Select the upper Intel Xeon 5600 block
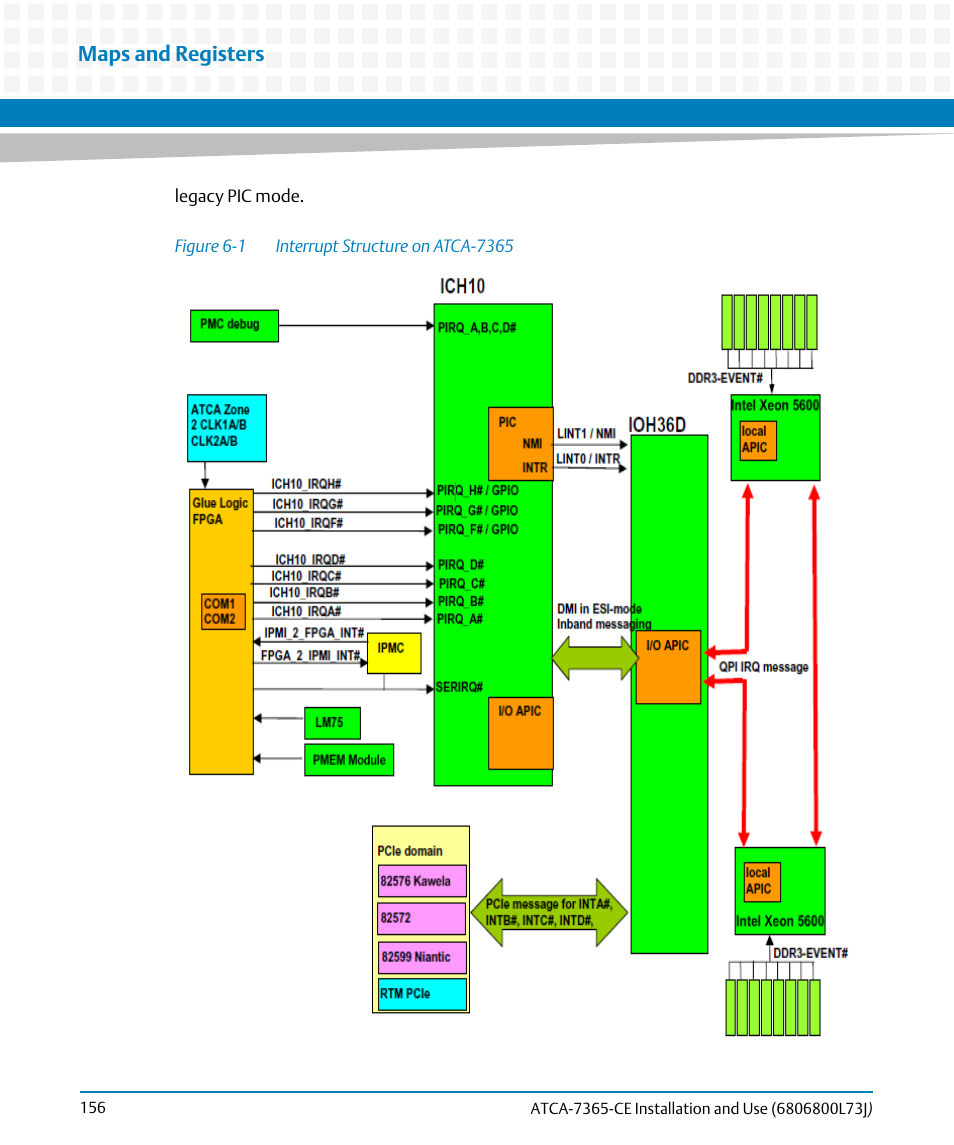This screenshot has width=954, height=1145. (x=776, y=437)
